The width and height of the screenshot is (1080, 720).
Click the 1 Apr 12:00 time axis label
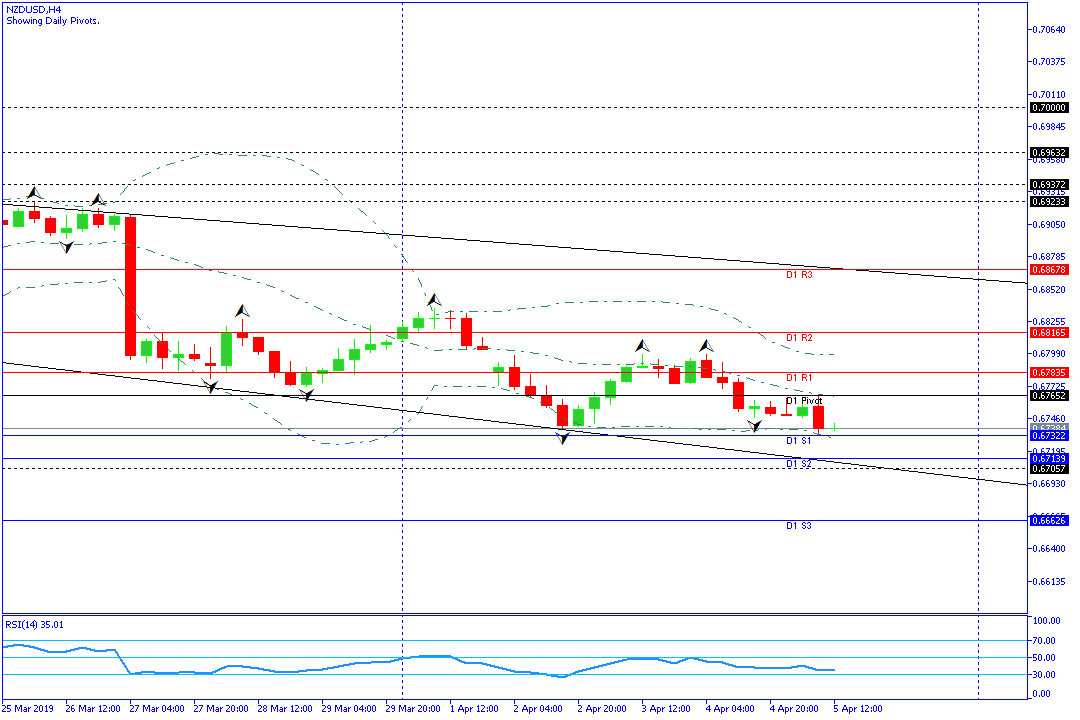(x=473, y=709)
